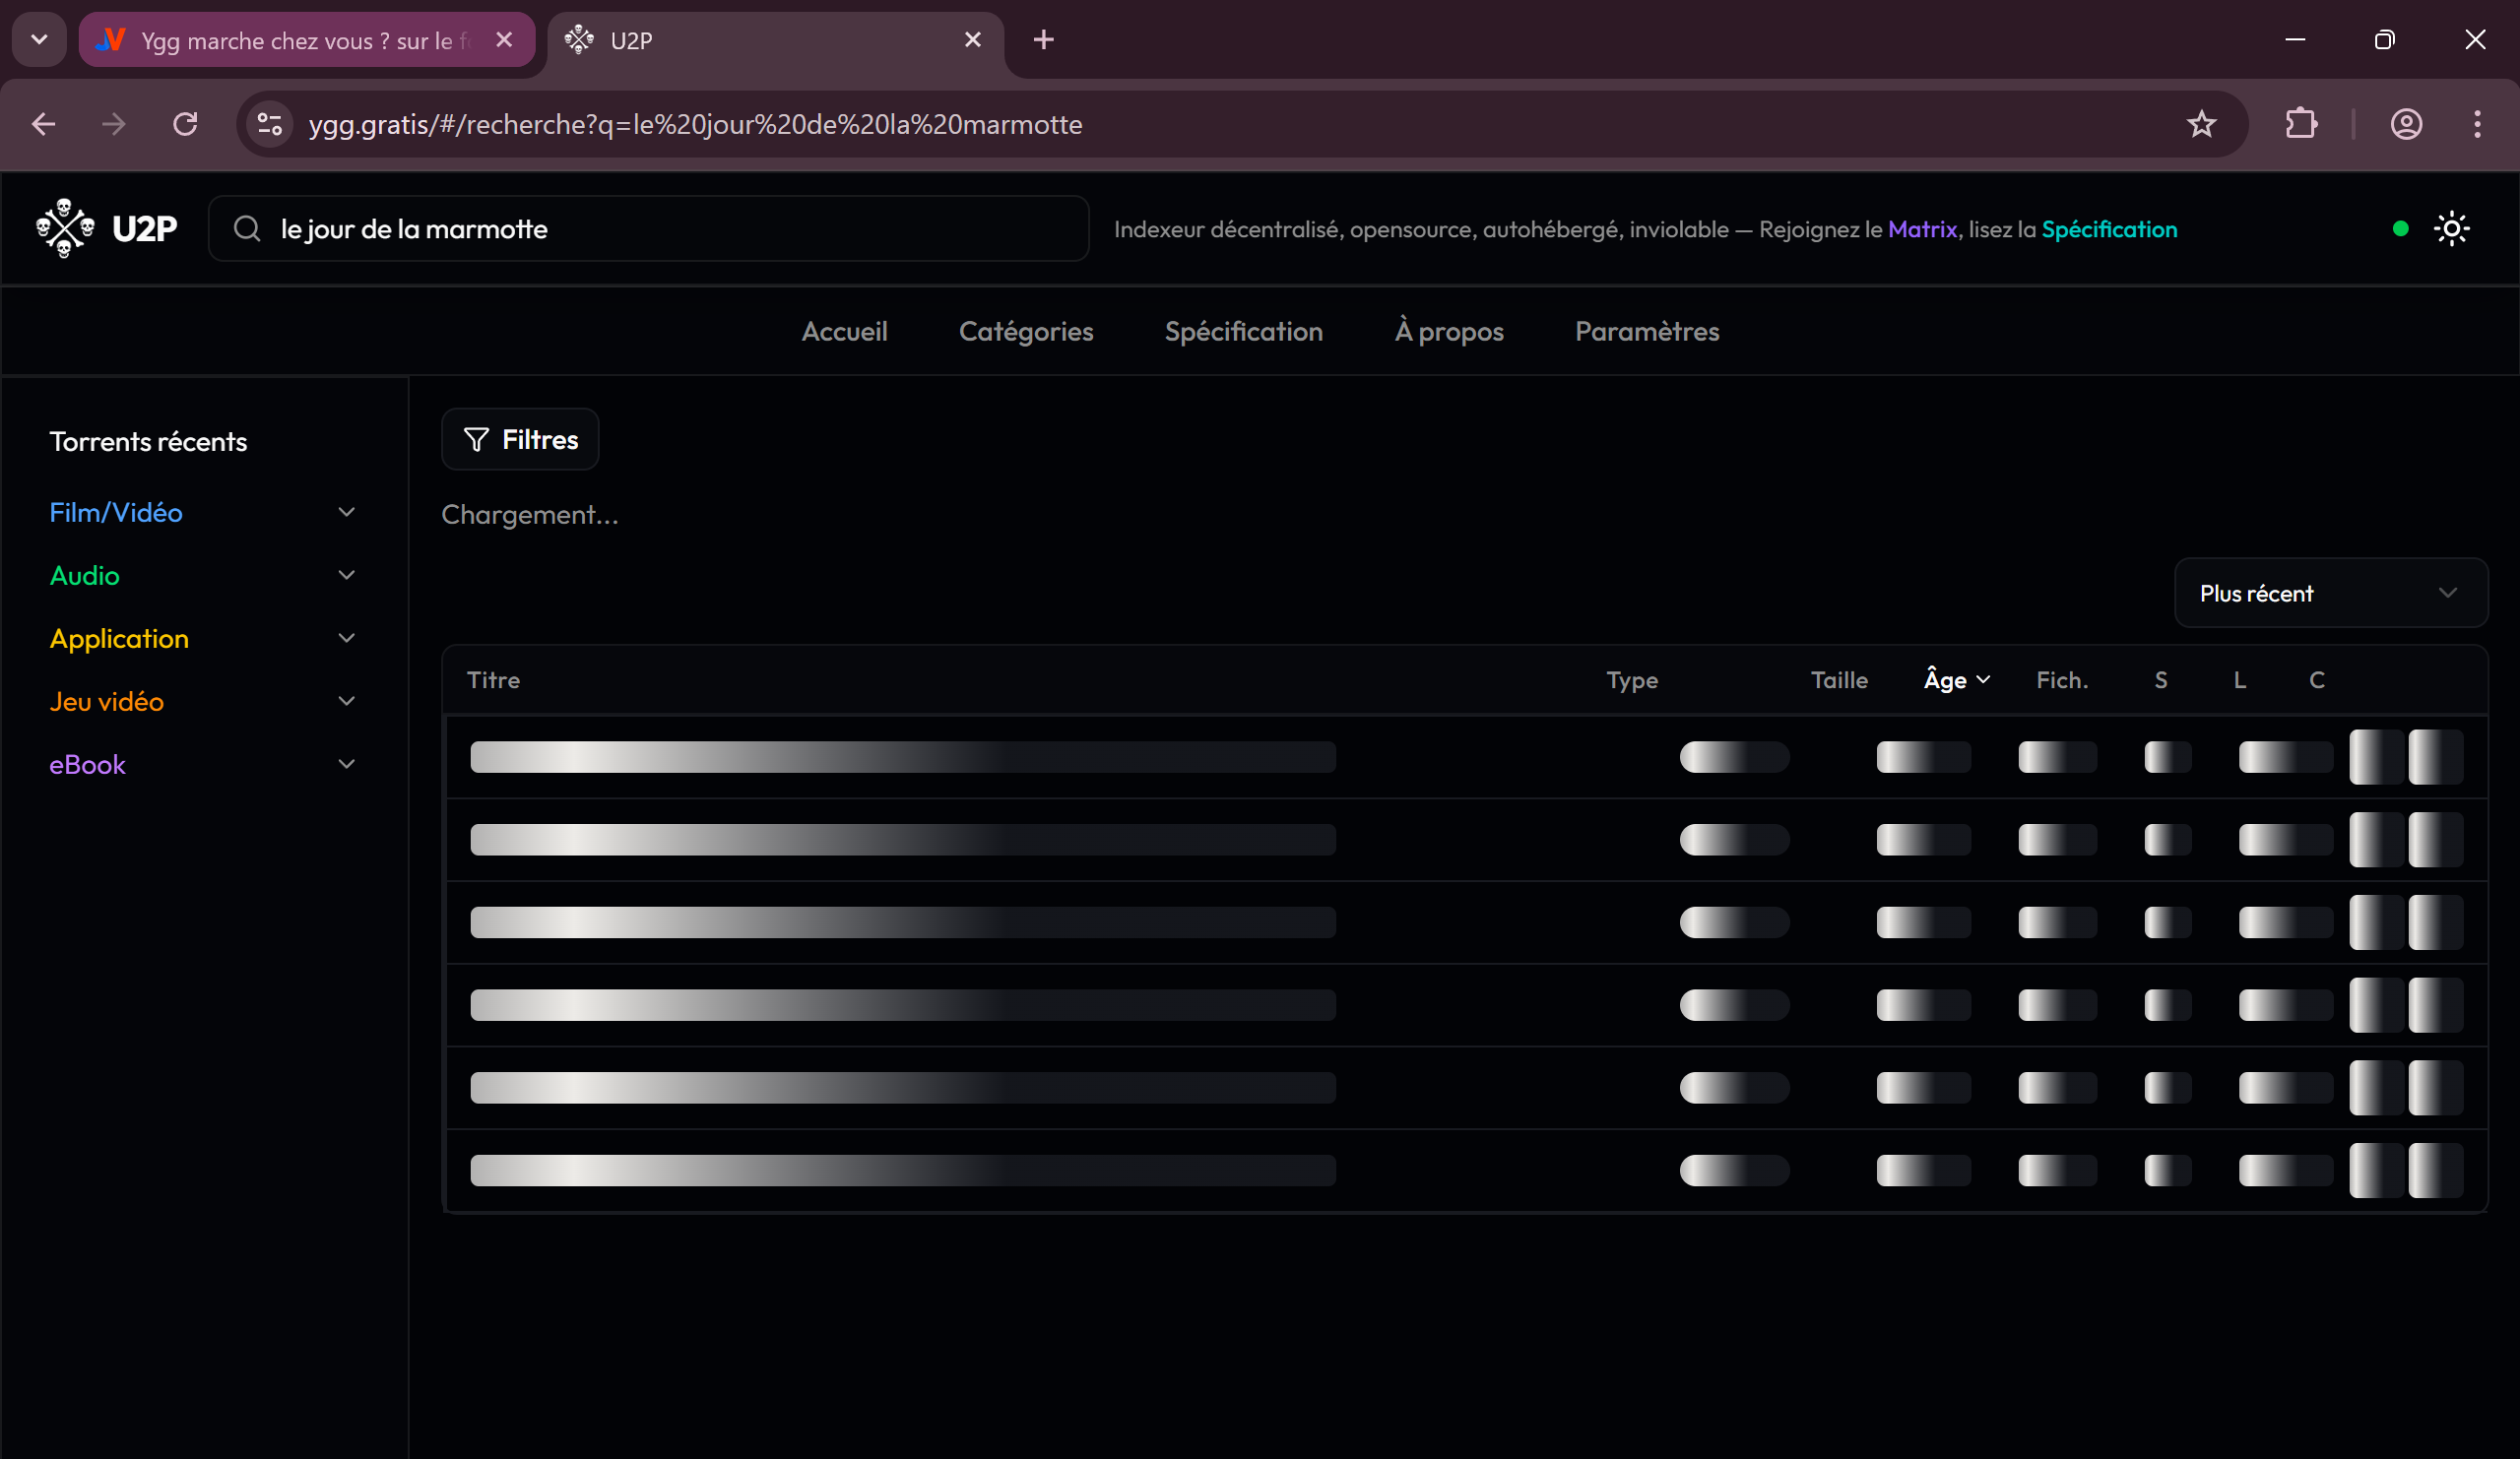Open the Filtres filter panel
This screenshot has width=2520, height=1459.
tap(520, 439)
